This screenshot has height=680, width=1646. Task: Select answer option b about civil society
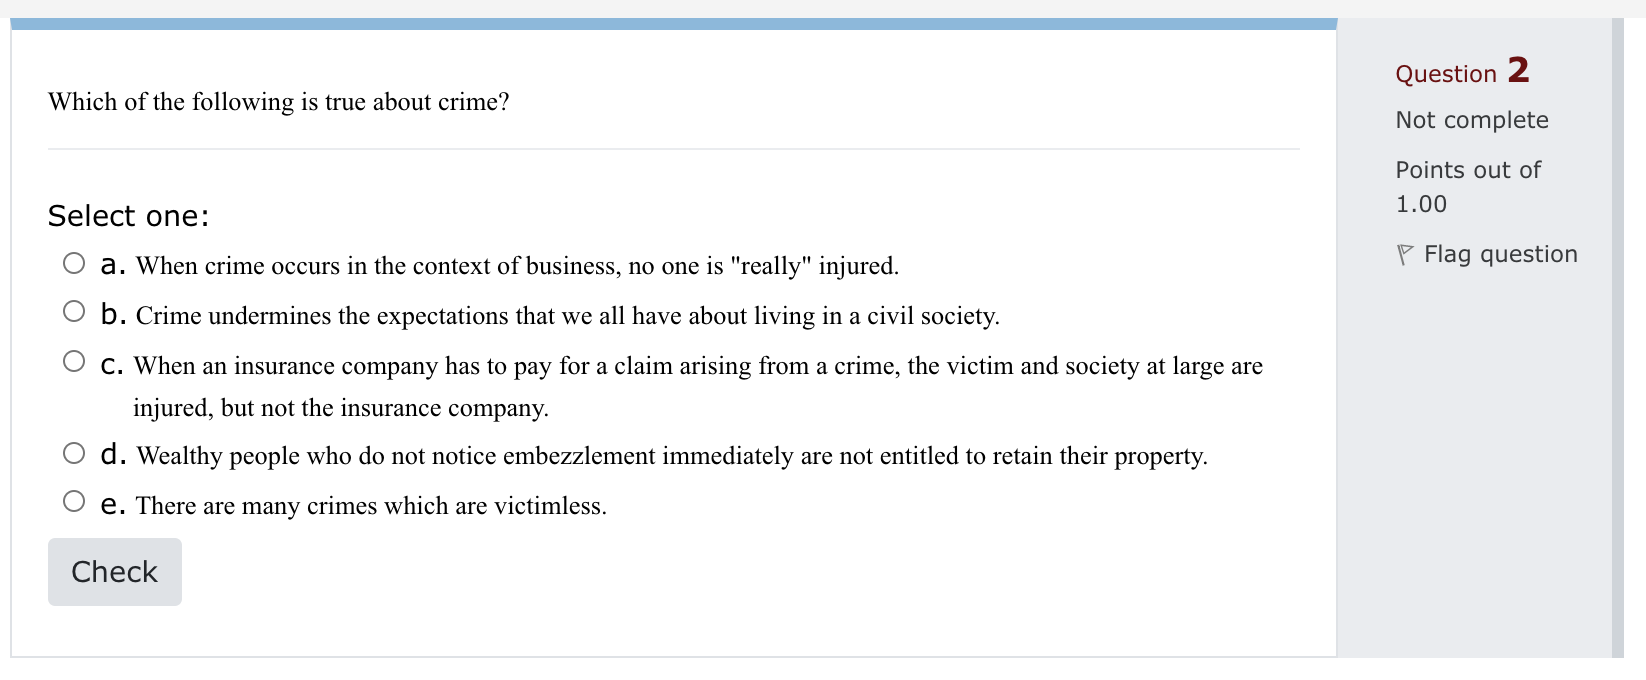(x=74, y=311)
